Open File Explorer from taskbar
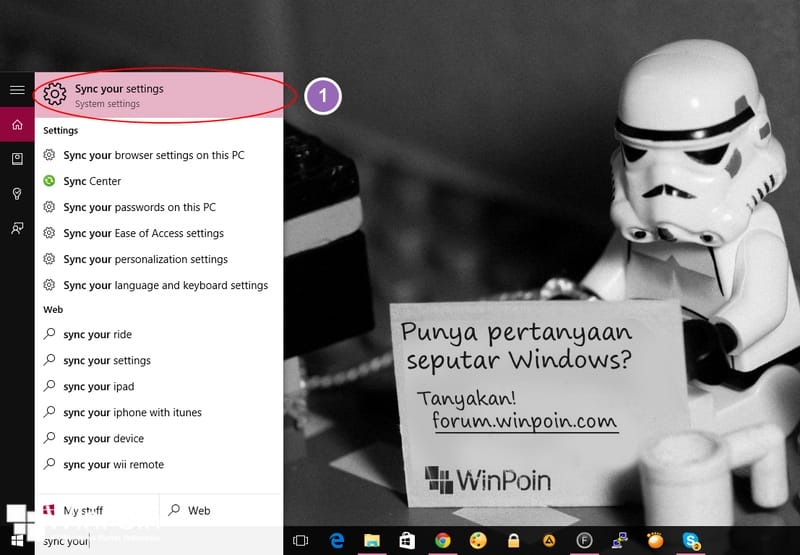 pyautogui.click(x=372, y=540)
